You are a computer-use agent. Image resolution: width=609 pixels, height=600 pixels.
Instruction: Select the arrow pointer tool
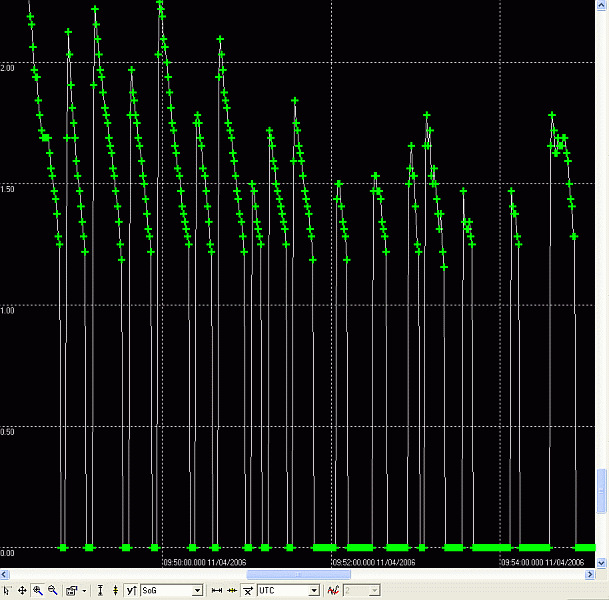pos(8,591)
